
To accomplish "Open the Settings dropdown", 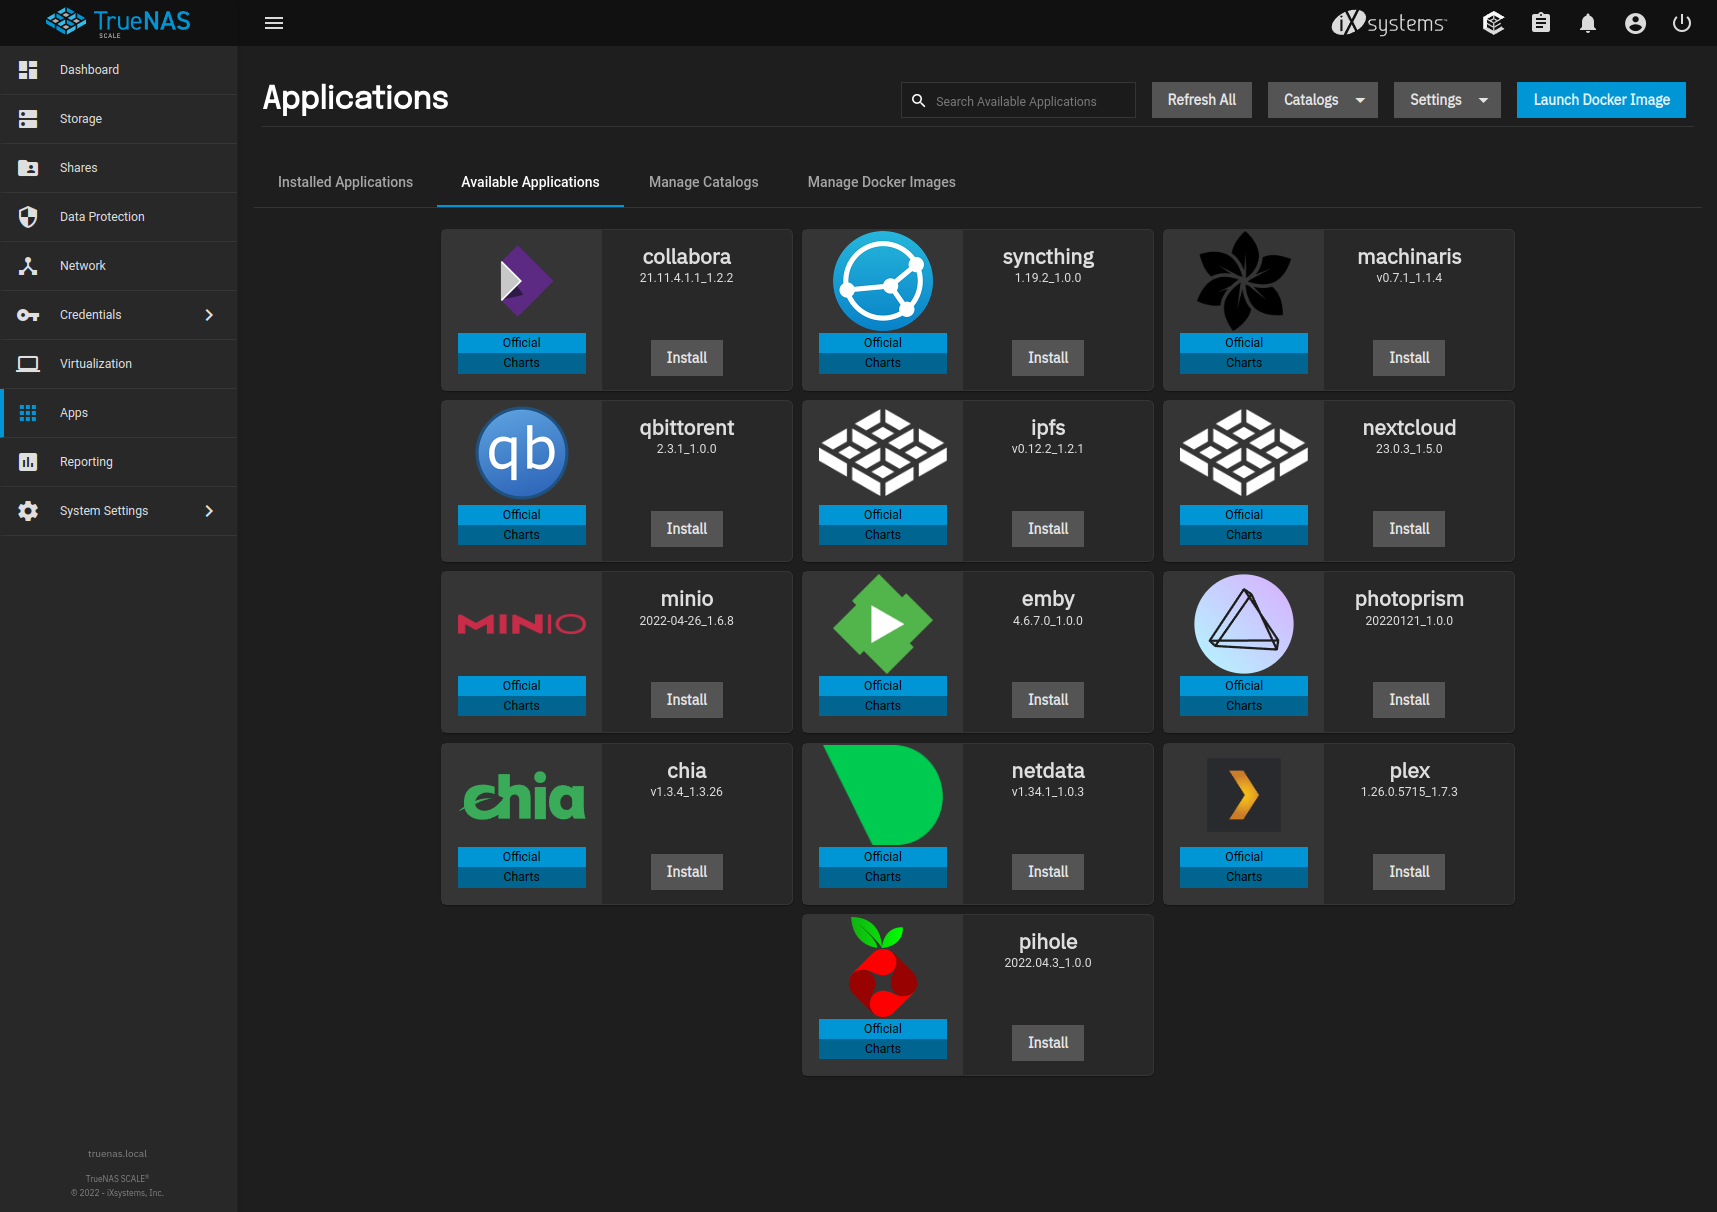I will (1447, 100).
